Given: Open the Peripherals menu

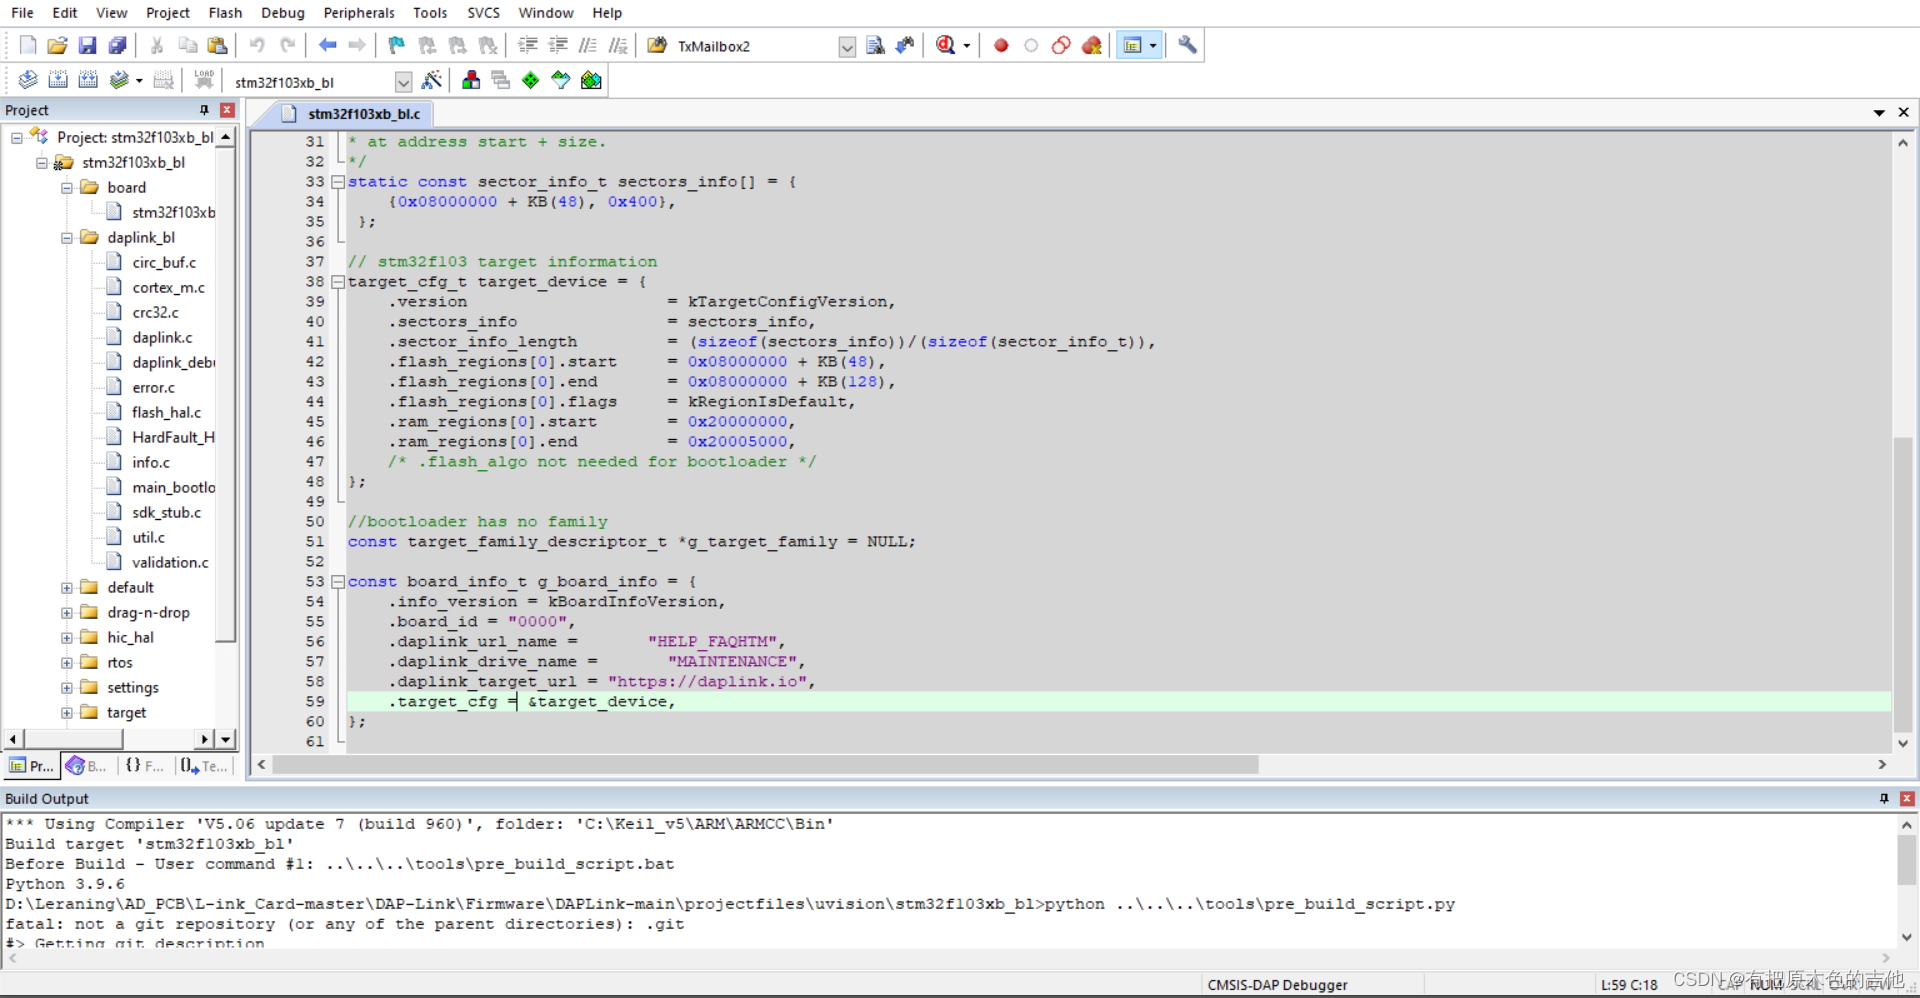Looking at the screenshot, I should tap(359, 13).
